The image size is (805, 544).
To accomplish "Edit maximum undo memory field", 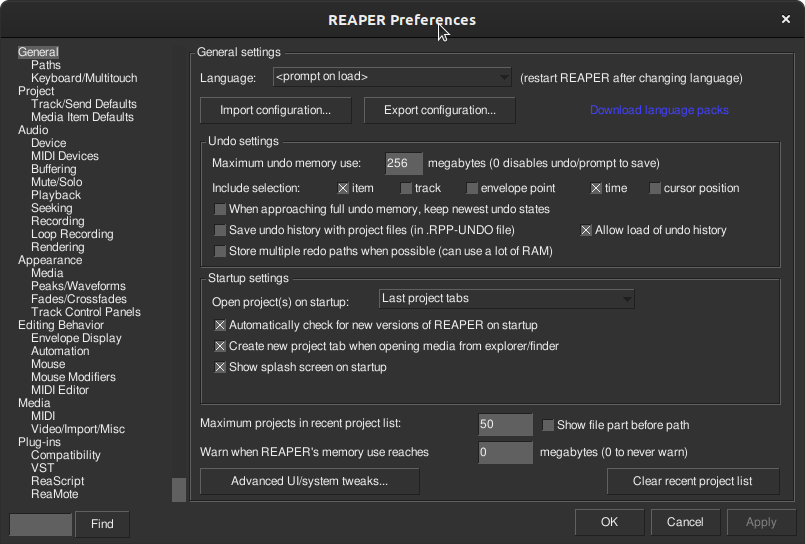I will [x=404, y=164].
